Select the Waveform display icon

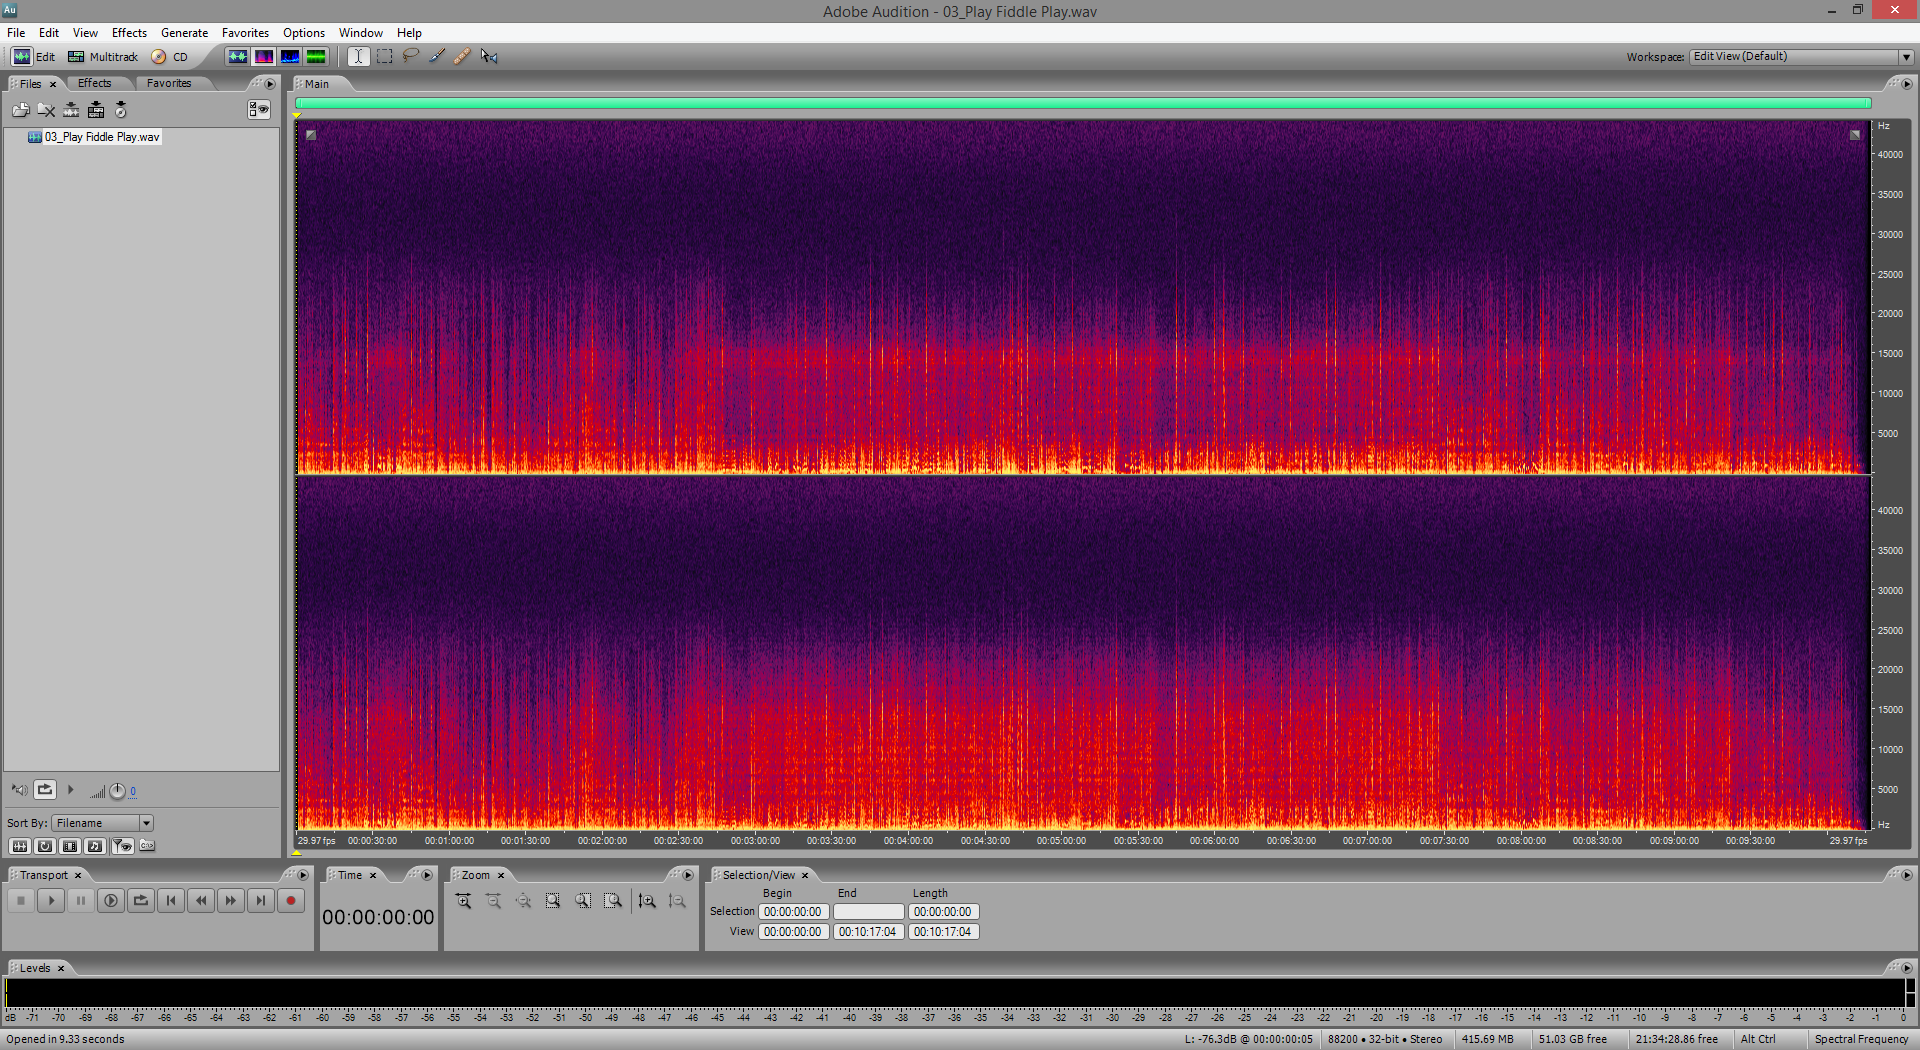pyautogui.click(x=237, y=57)
